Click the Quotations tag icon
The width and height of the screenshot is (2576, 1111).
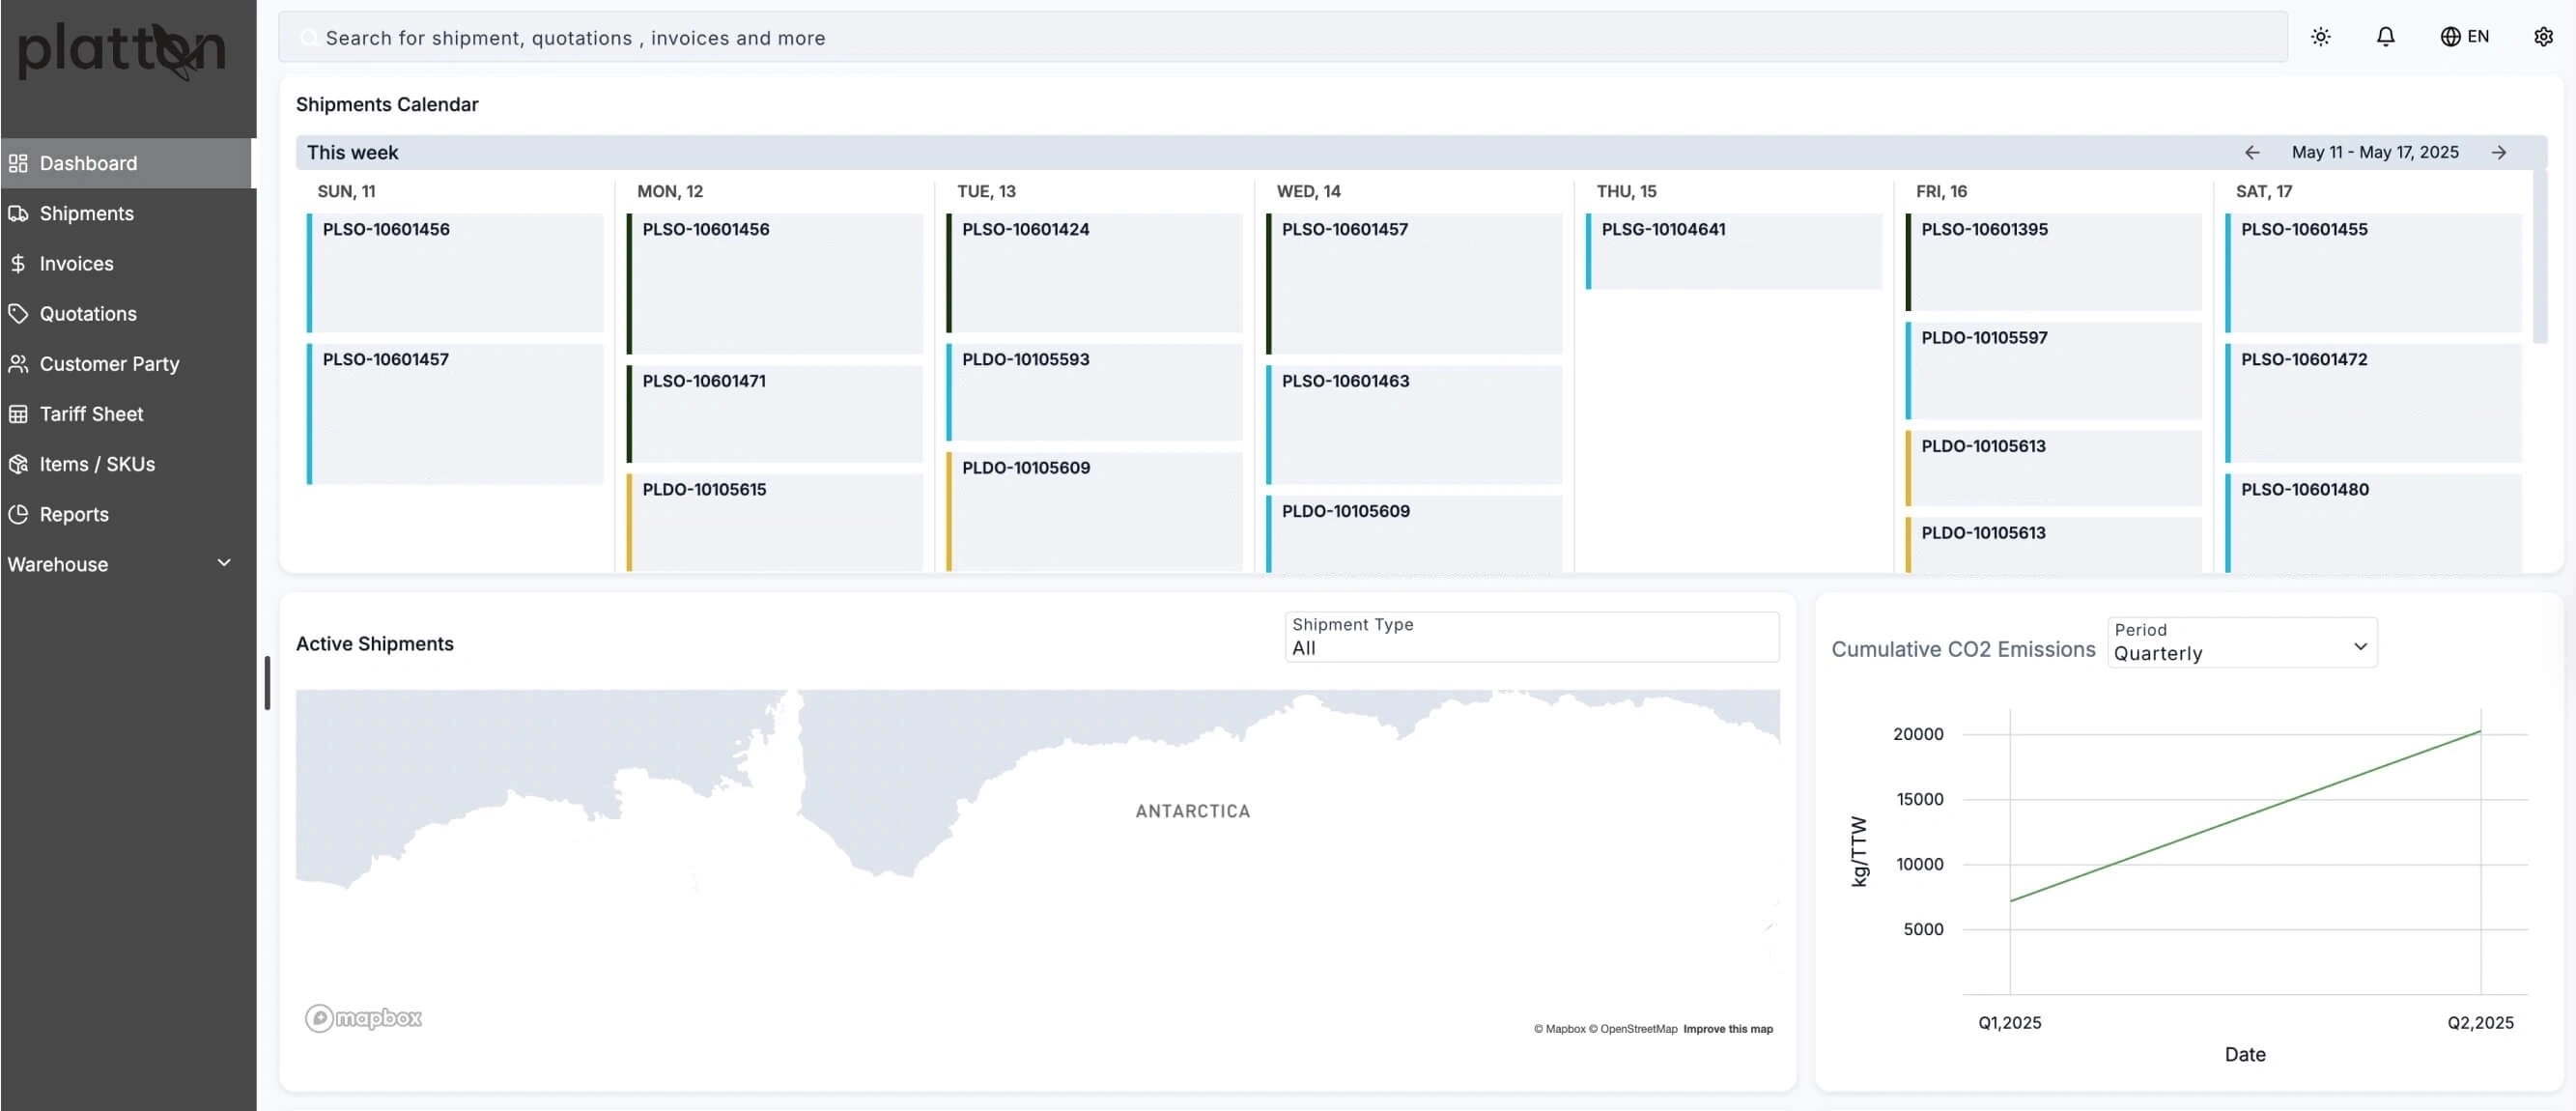tap(18, 313)
